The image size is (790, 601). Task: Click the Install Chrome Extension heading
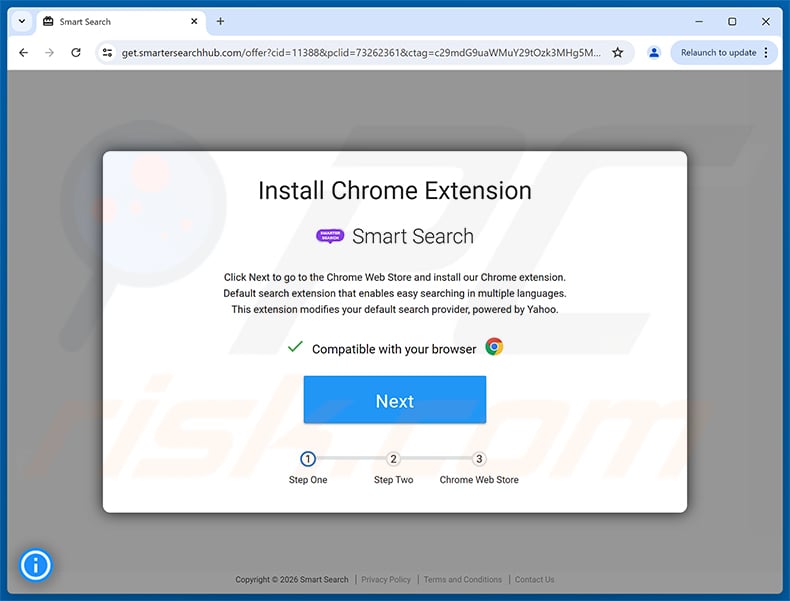pos(395,190)
